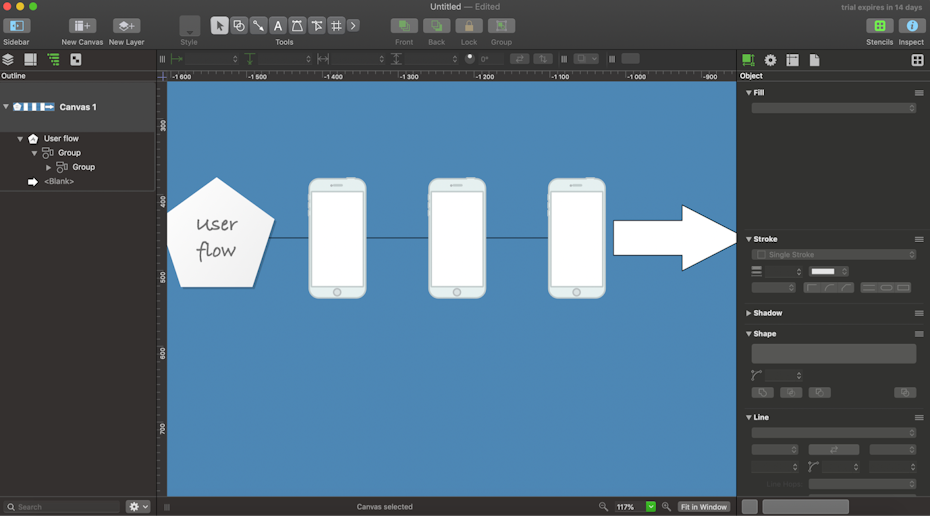Expand more tools with the chevron button
The image size is (930, 516).
(x=353, y=26)
